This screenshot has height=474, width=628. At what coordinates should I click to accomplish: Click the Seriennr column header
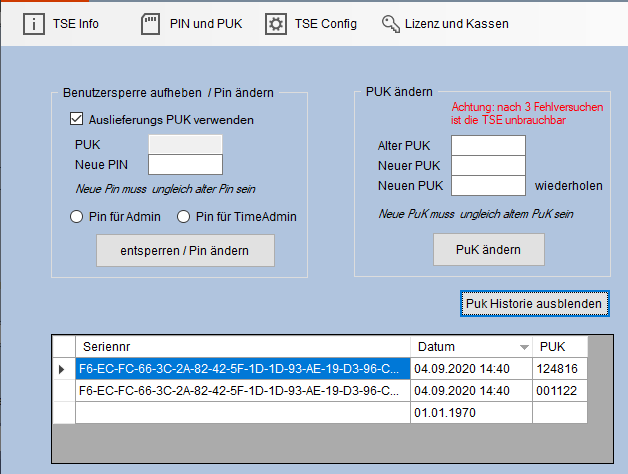click(x=242, y=346)
